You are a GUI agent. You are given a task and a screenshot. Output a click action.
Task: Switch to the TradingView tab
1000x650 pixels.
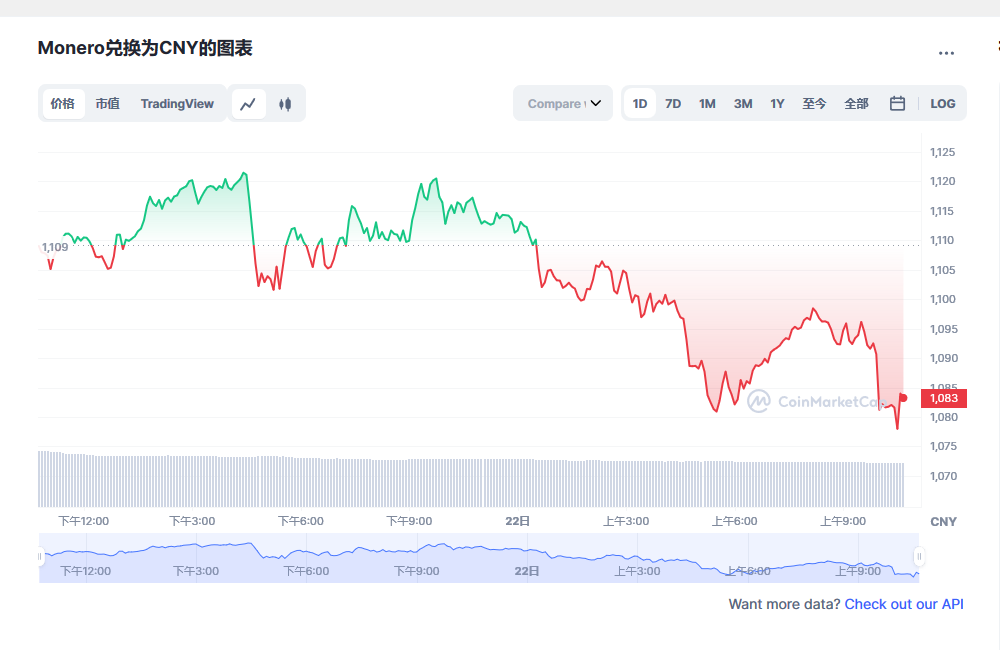click(x=177, y=103)
